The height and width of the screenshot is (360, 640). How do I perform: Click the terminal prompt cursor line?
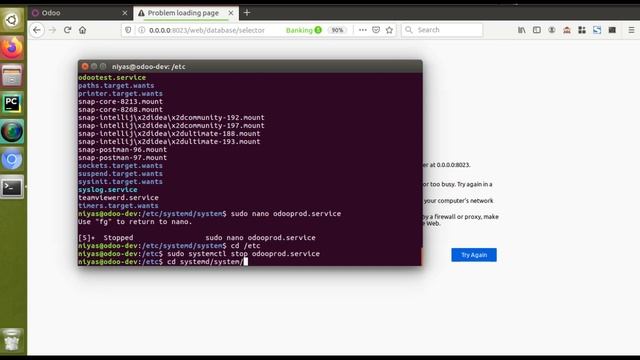(x=163, y=262)
